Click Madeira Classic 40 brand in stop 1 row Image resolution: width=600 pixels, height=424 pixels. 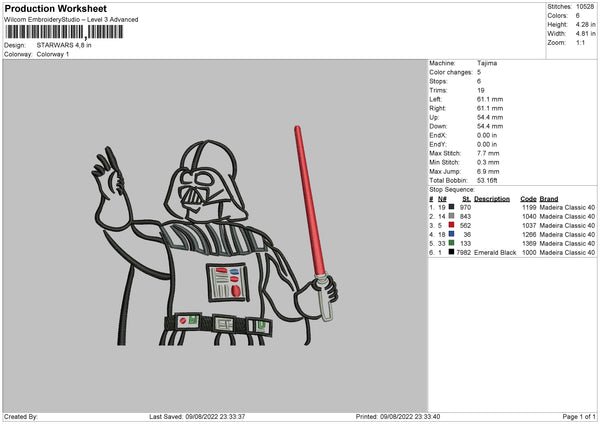(567, 207)
